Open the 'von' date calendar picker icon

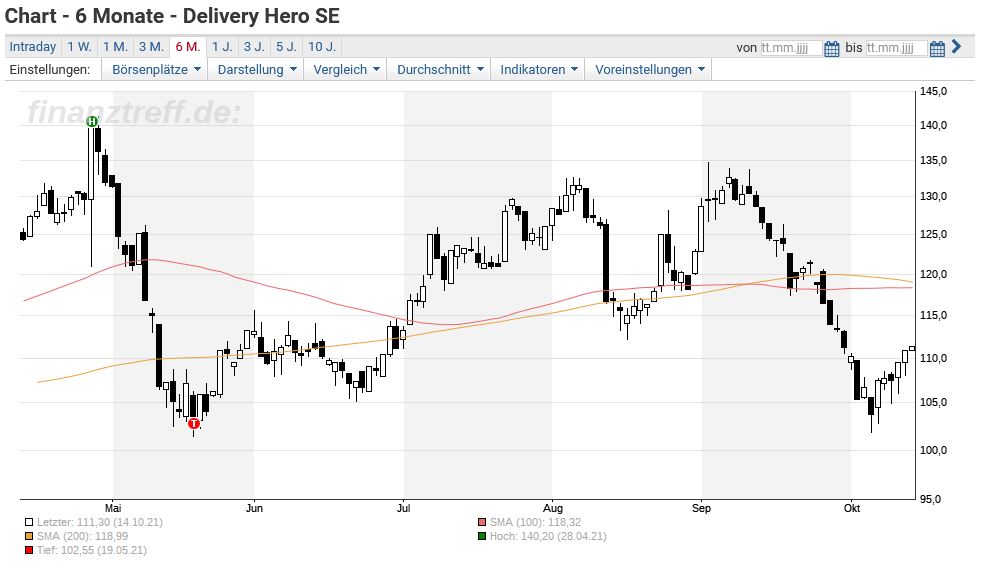[x=832, y=48]
